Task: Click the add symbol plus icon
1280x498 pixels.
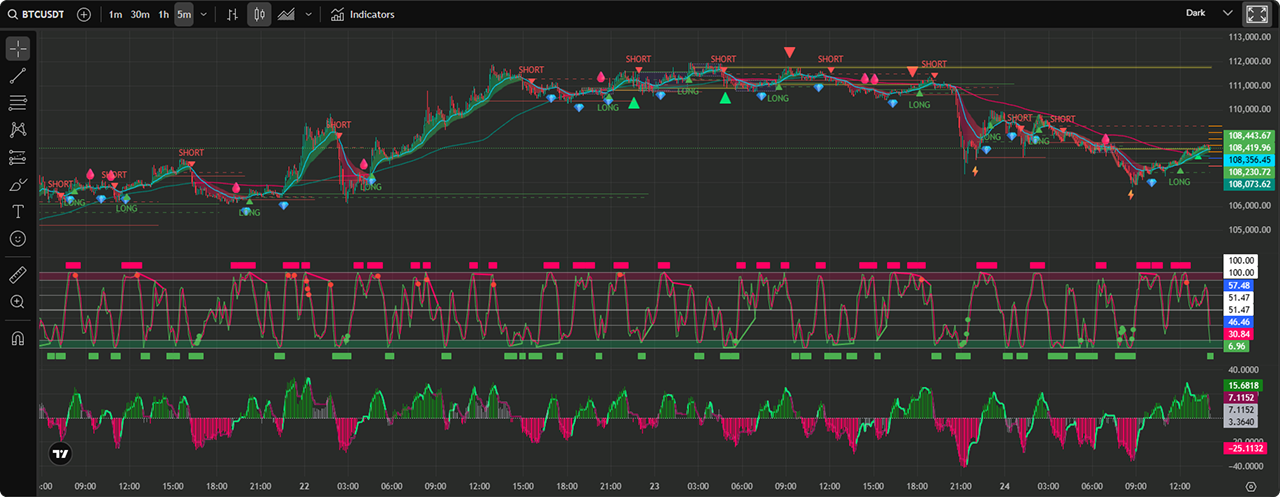Action: point(83,14)
